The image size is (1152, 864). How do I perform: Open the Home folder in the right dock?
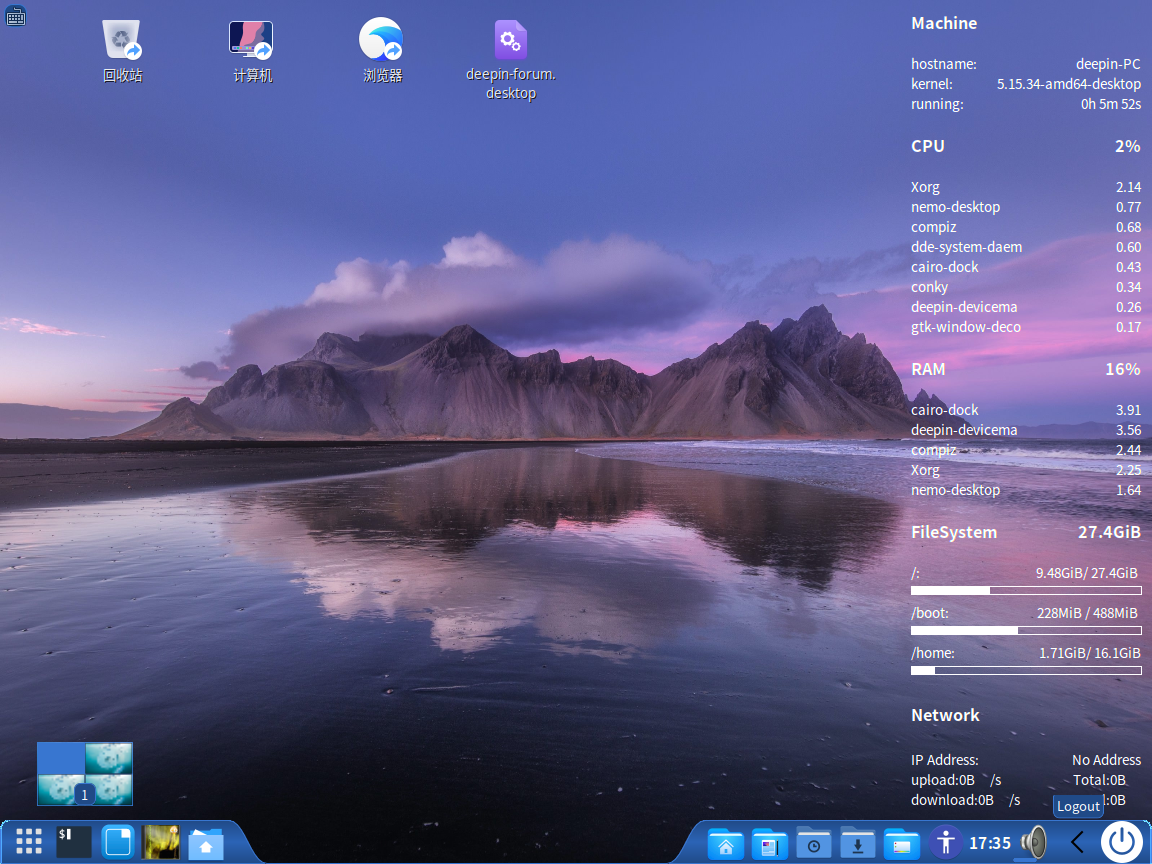(725, 843)
